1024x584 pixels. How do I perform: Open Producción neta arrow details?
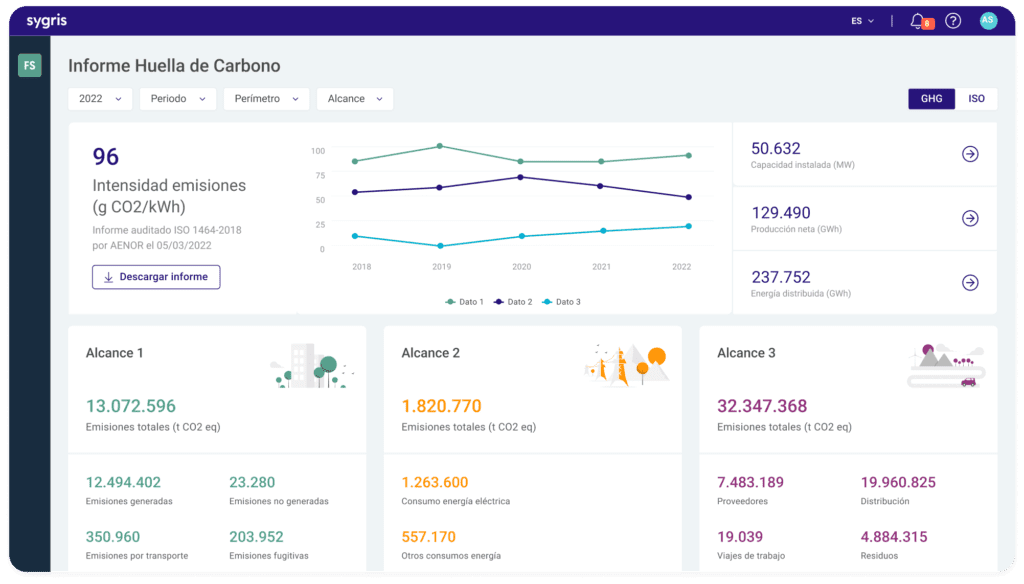(x=969, y=218)
